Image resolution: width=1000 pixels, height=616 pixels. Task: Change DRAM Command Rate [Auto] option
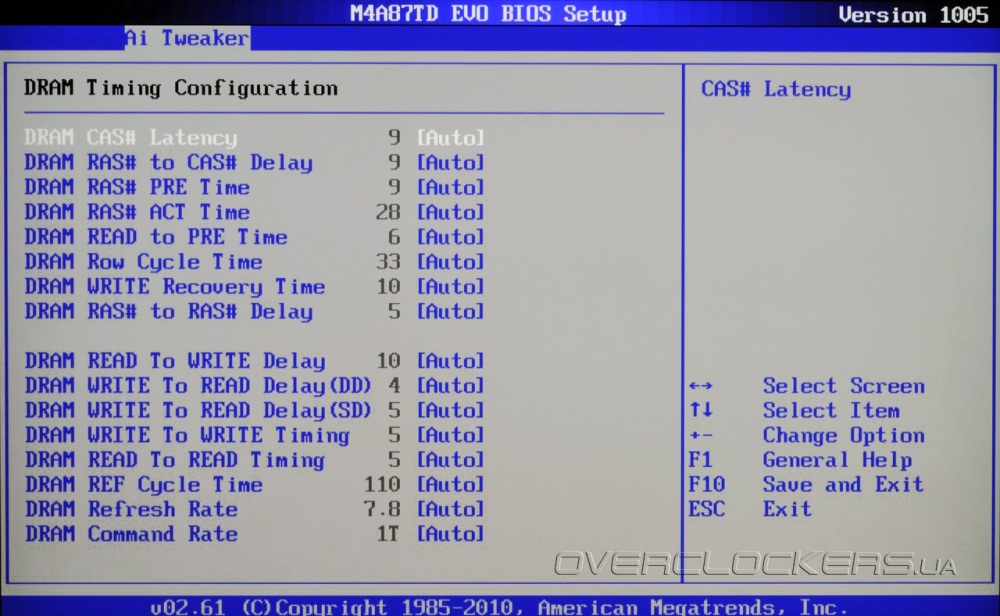tap(450, 534)
